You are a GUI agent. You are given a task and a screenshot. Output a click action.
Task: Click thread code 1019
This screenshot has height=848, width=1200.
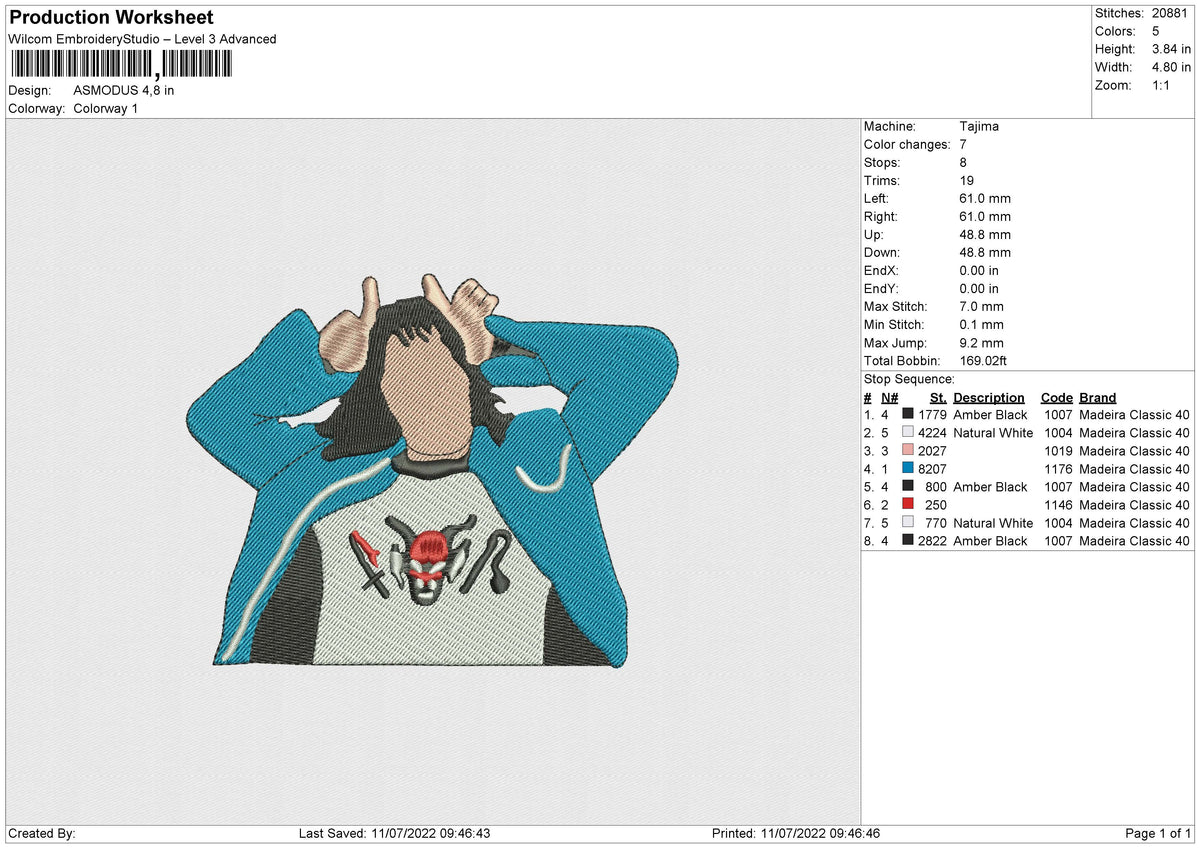[1059, 451]
